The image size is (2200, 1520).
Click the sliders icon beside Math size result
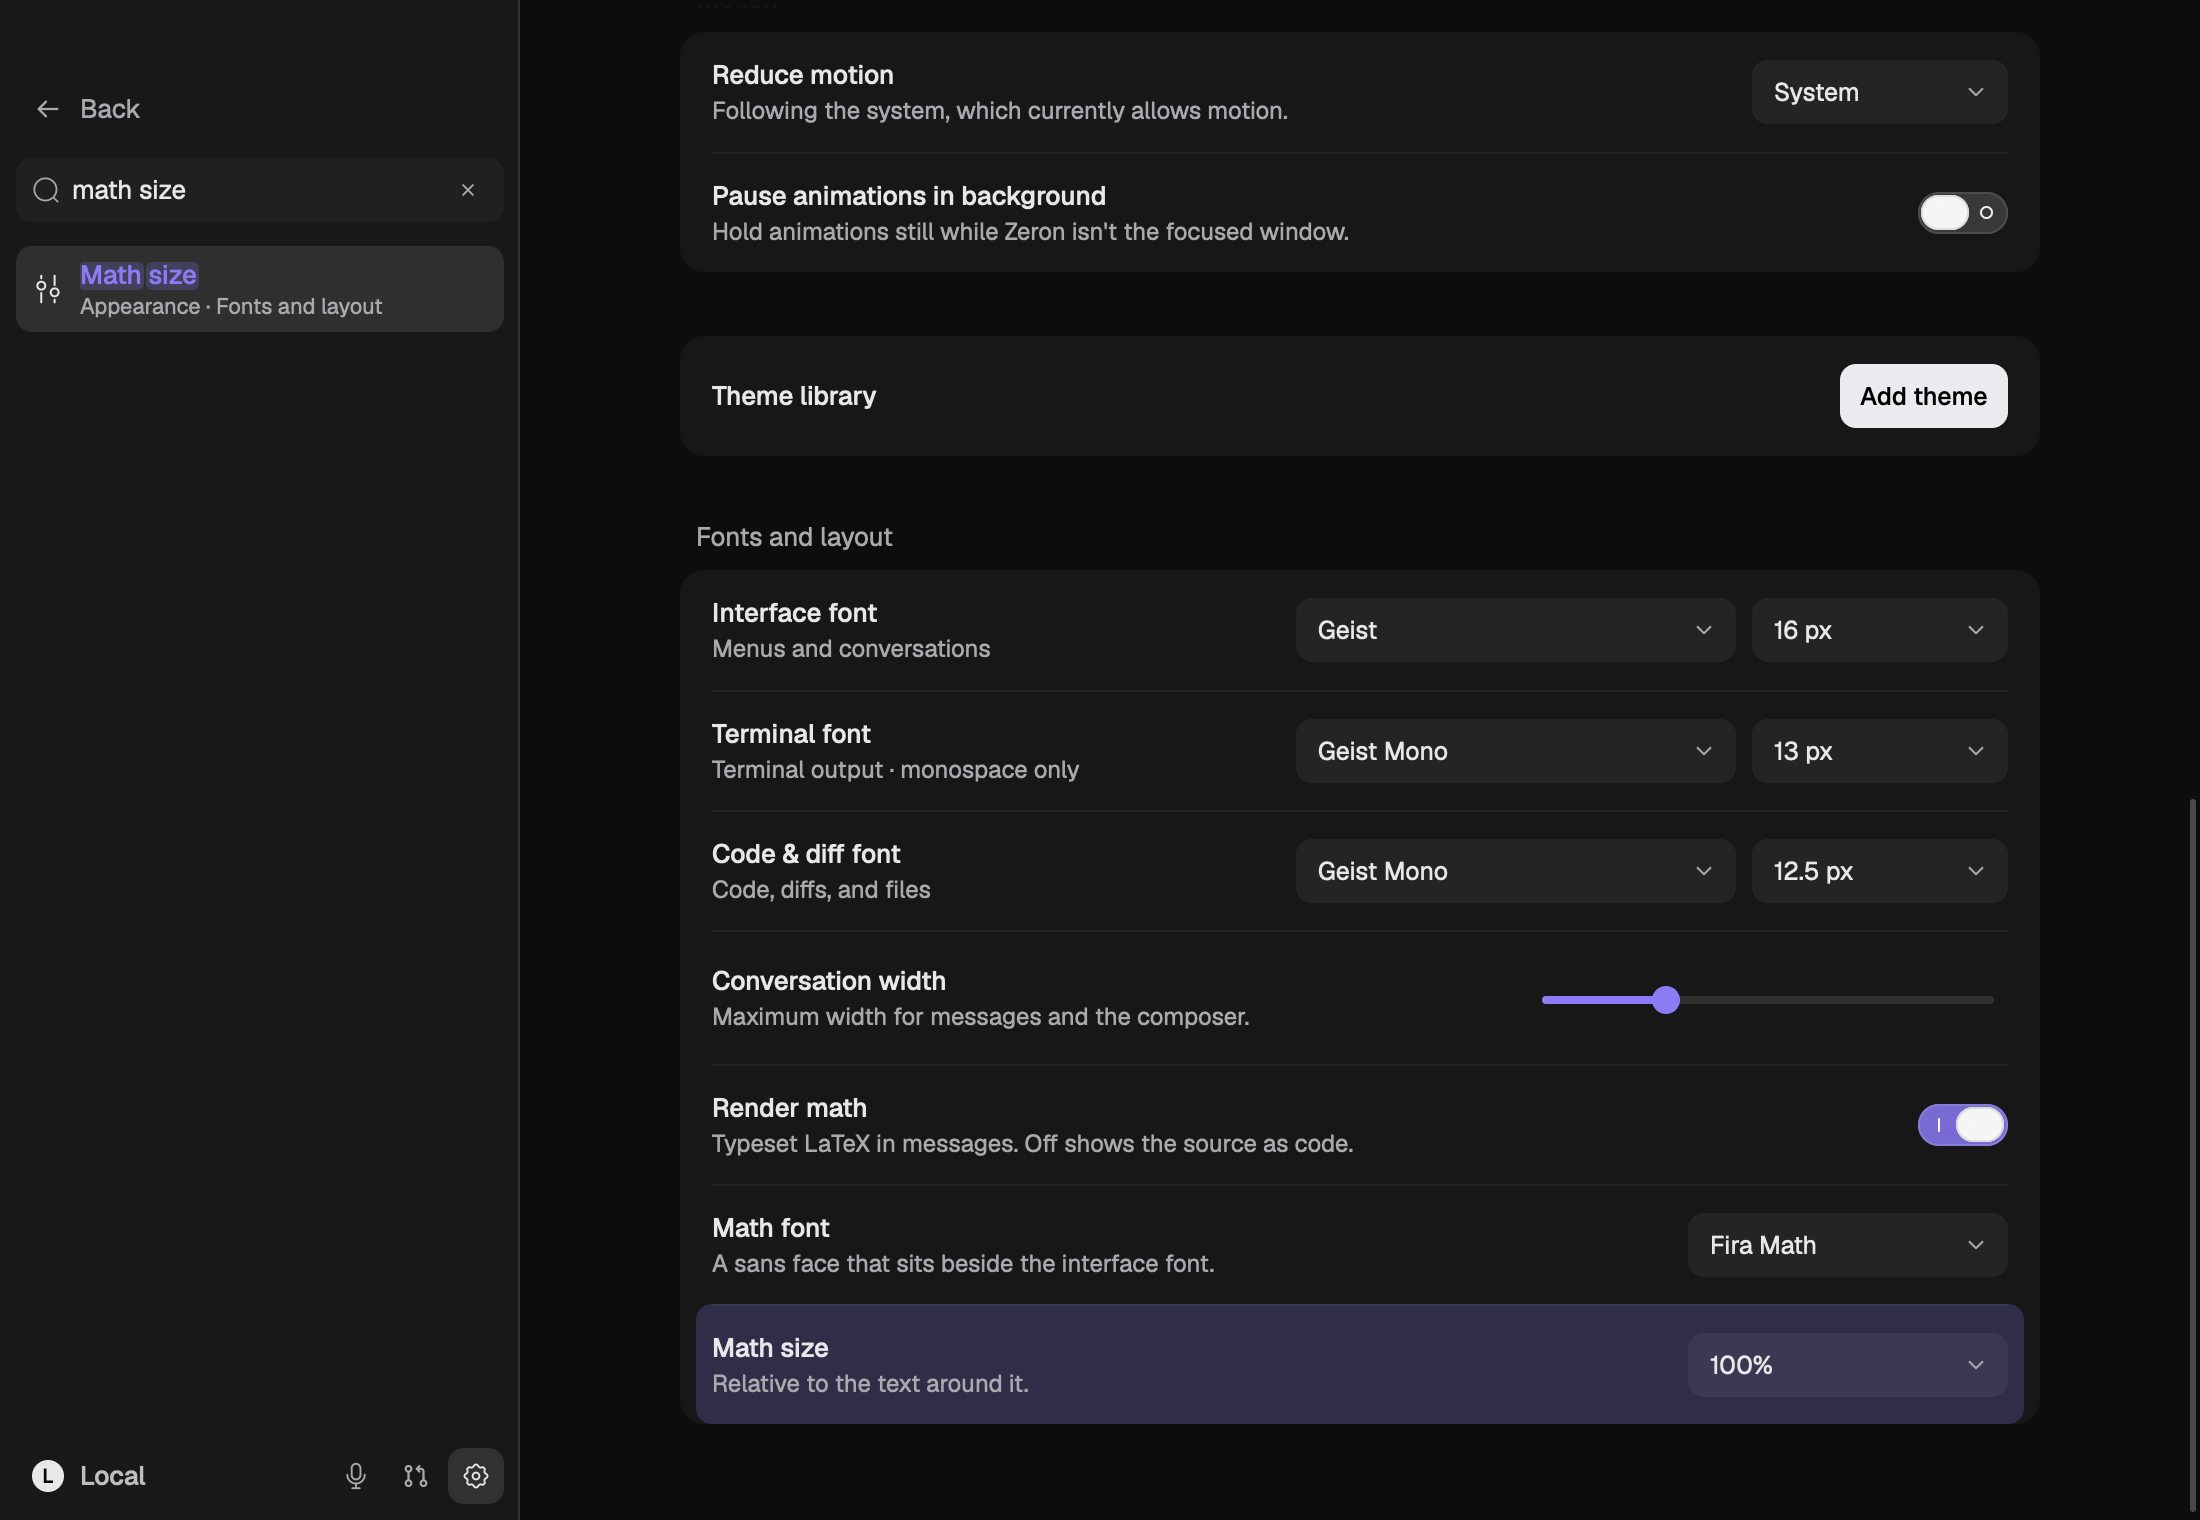(x=48, y=289)
